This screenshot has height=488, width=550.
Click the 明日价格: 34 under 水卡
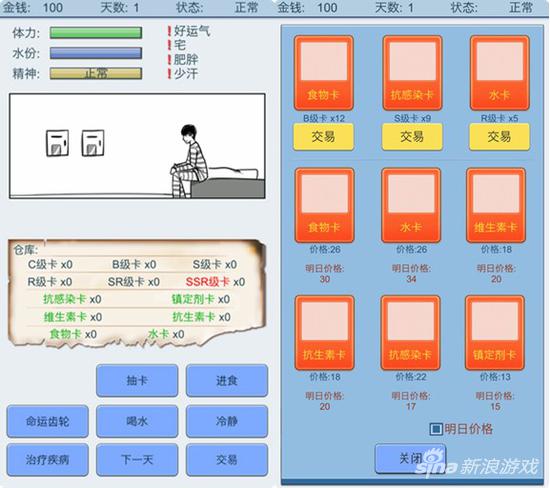click(x=411, y=274)
